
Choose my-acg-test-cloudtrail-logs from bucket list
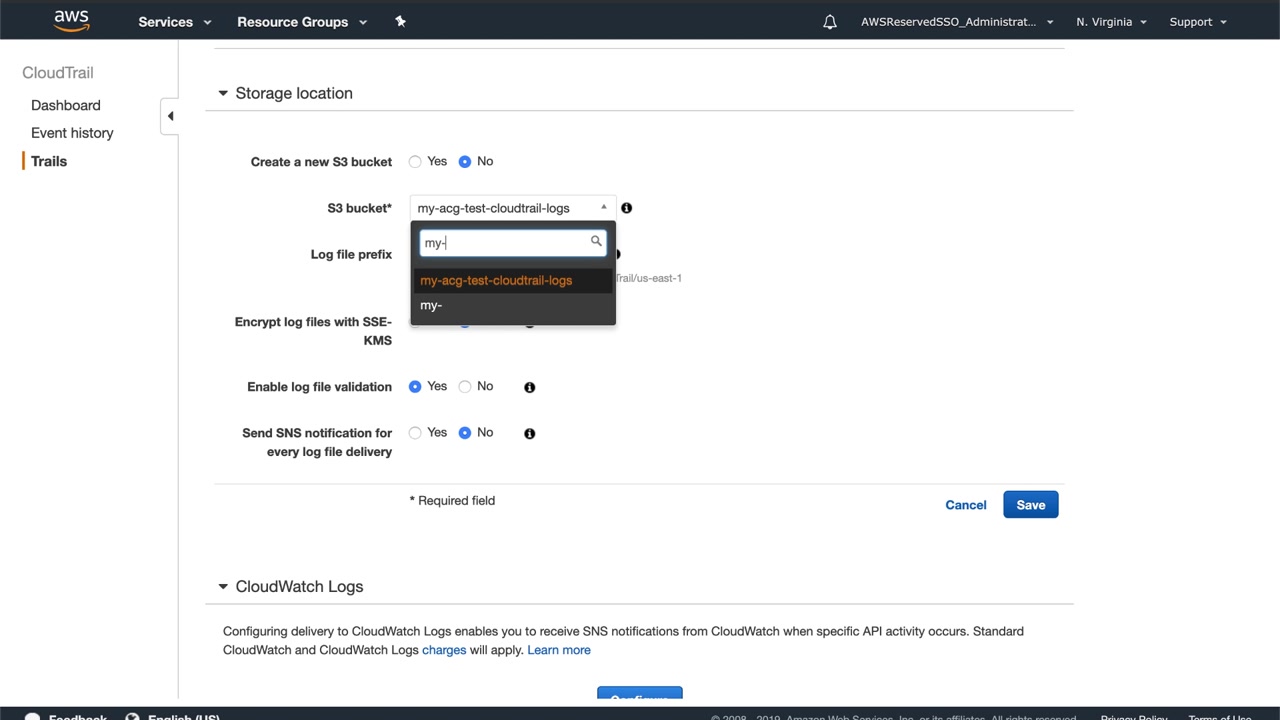(x=496, y=281)
